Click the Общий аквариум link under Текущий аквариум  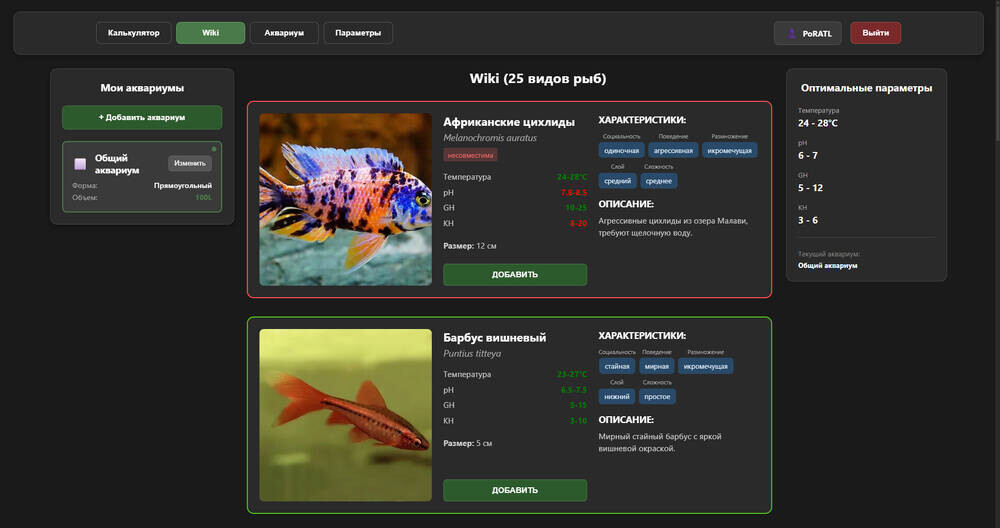pyautogui.click(x=827, y=265)
